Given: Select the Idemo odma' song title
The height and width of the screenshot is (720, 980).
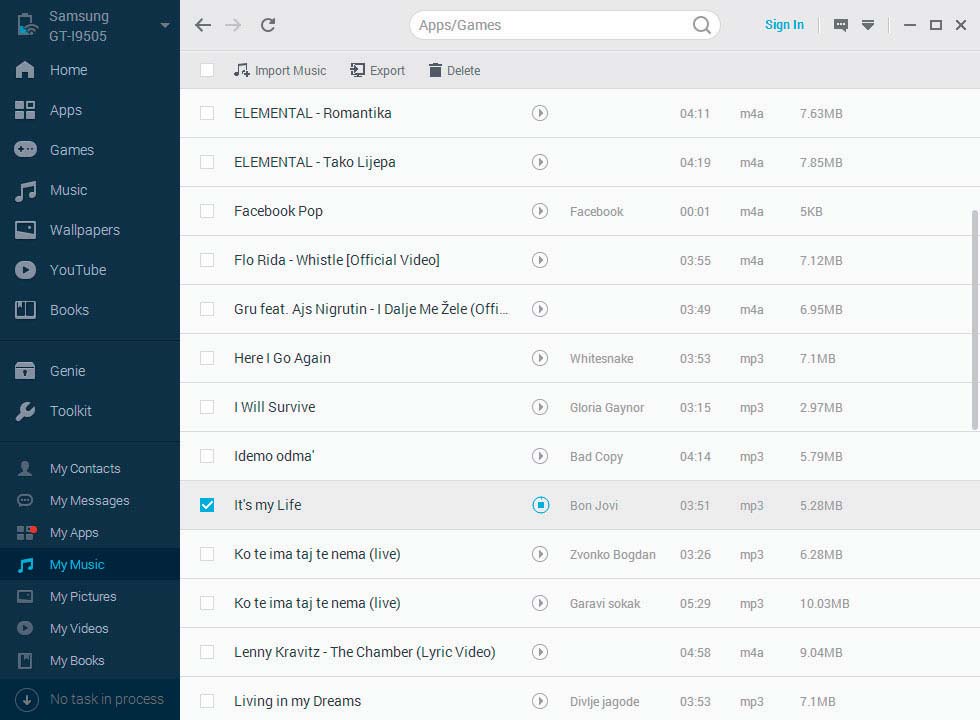Looking at the screenshot, I should (274, 456).
